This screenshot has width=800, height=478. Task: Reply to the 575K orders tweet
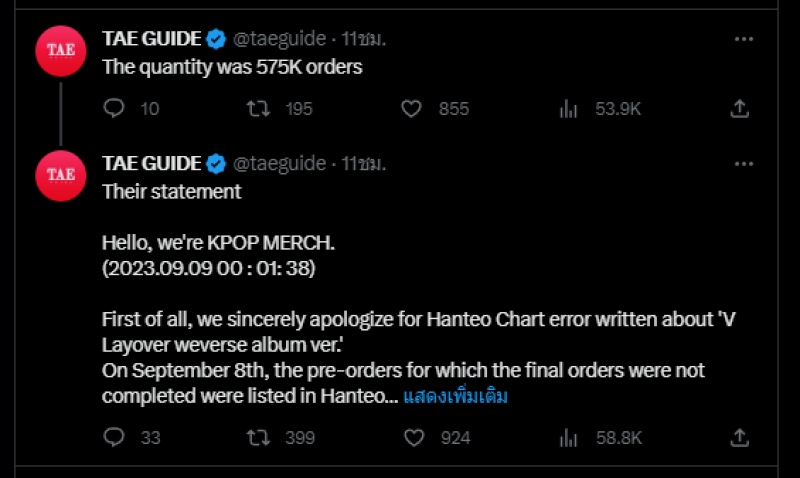click(x=114, y=108)
